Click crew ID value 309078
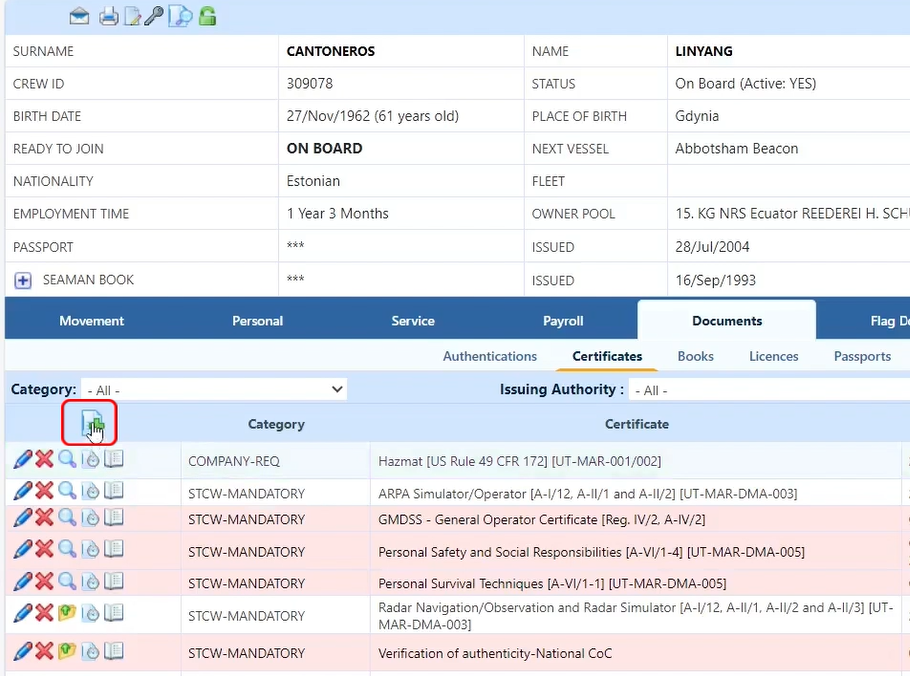 click(x=310, y=84)
